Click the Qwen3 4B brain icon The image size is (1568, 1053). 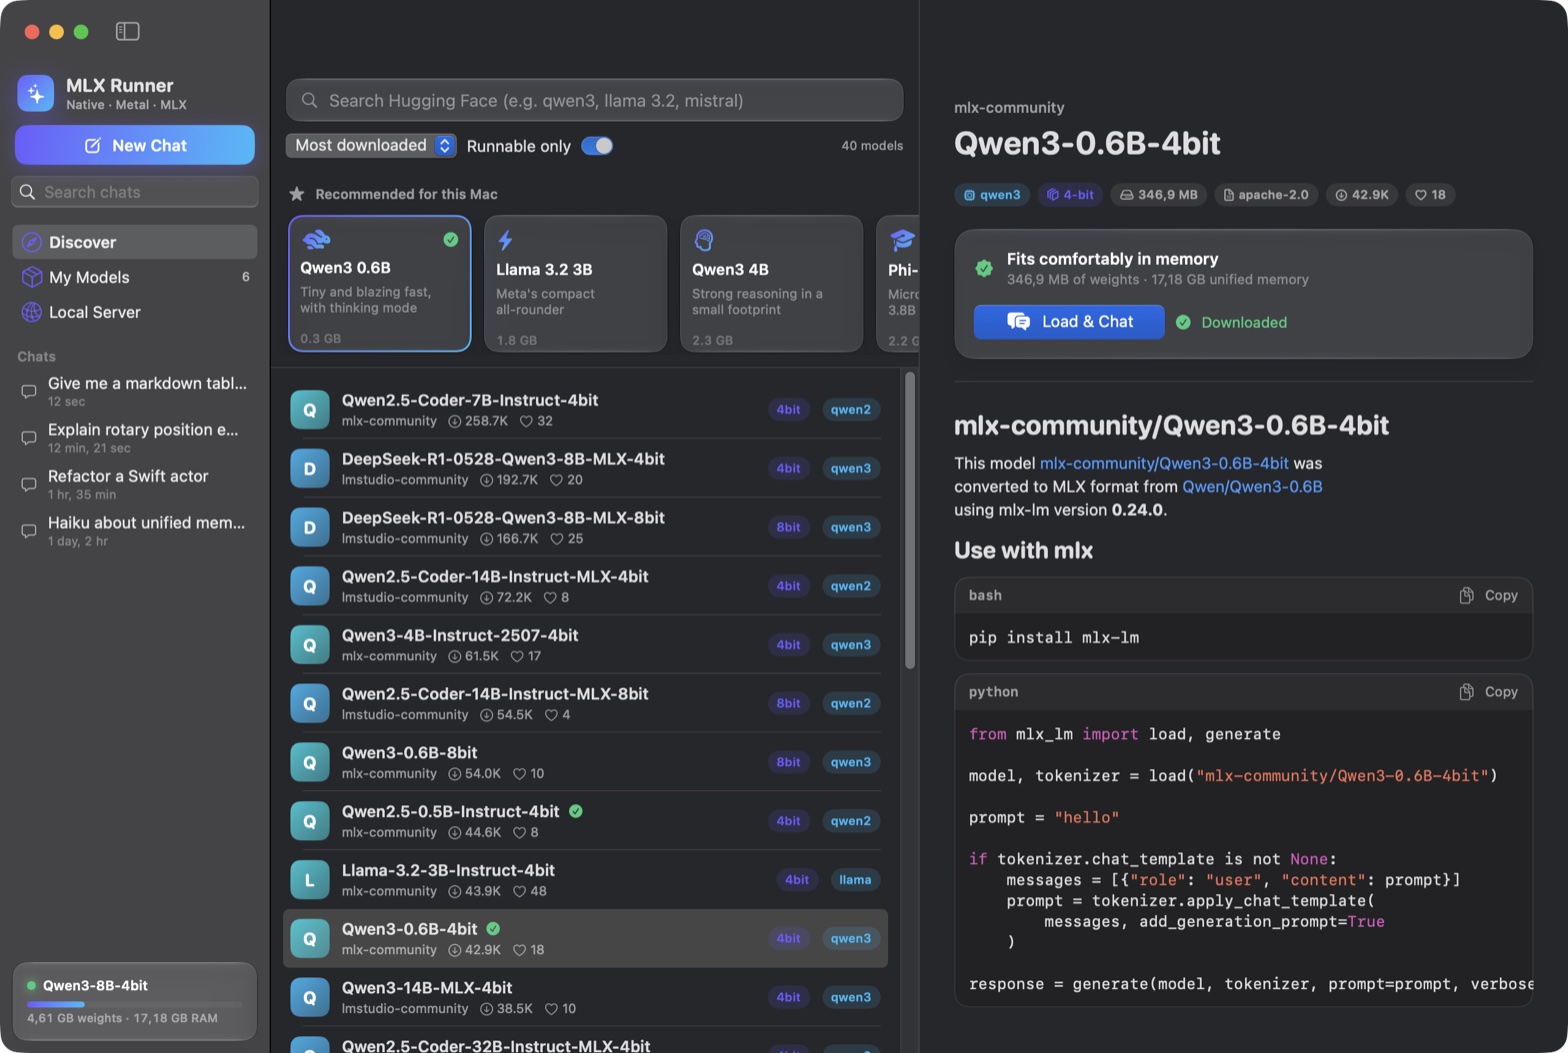[704, 240]
